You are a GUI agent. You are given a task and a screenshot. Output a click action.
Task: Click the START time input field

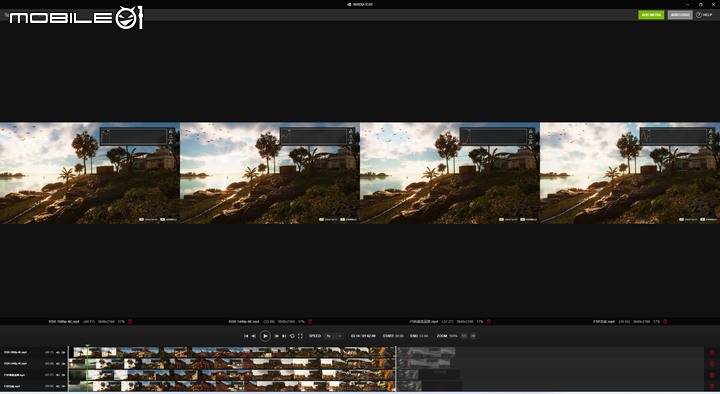click(x=399, y=336)
